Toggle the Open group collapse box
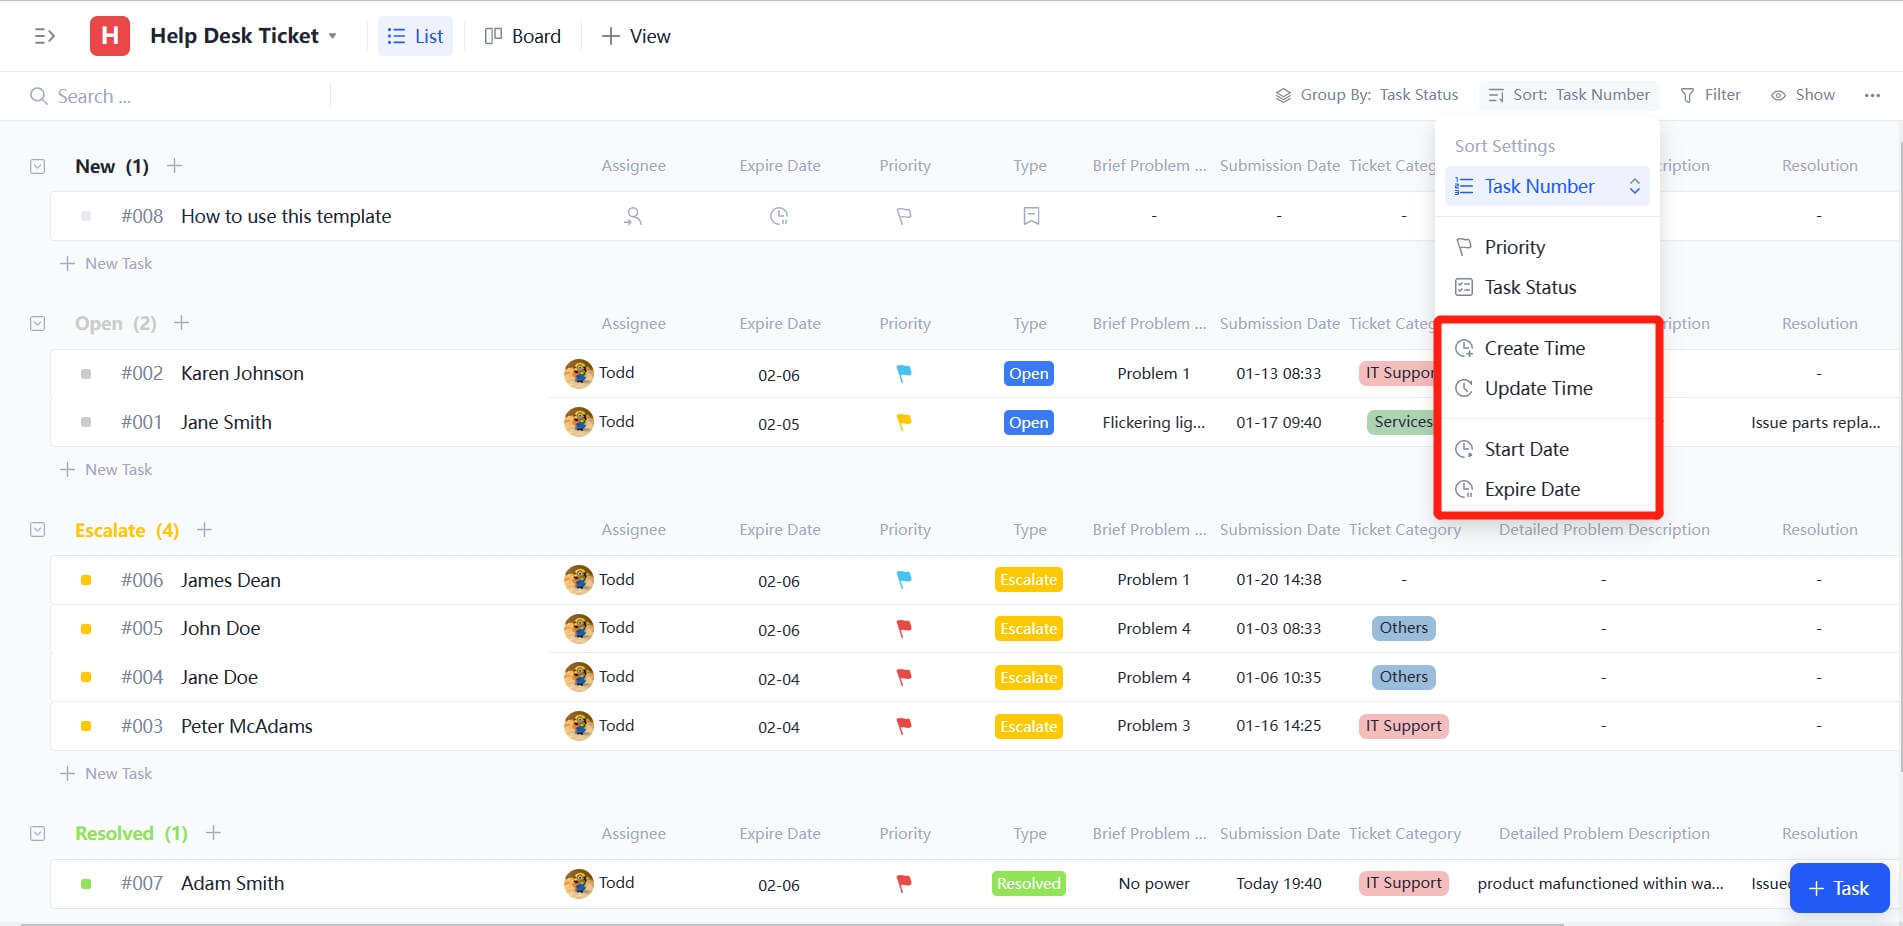1903x926 pixels. [x=38, y=324]
